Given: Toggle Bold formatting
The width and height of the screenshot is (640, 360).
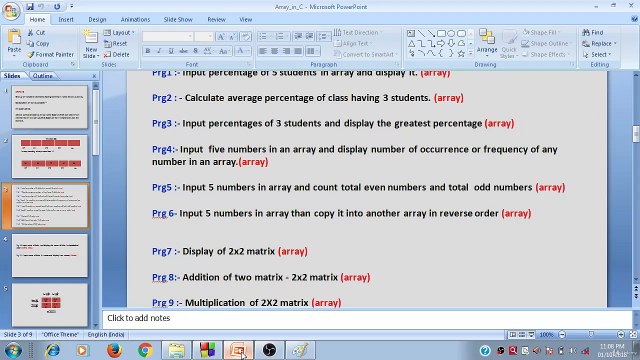Looking at the screenshot, I should pyautogui.click(x=148, y=51).
